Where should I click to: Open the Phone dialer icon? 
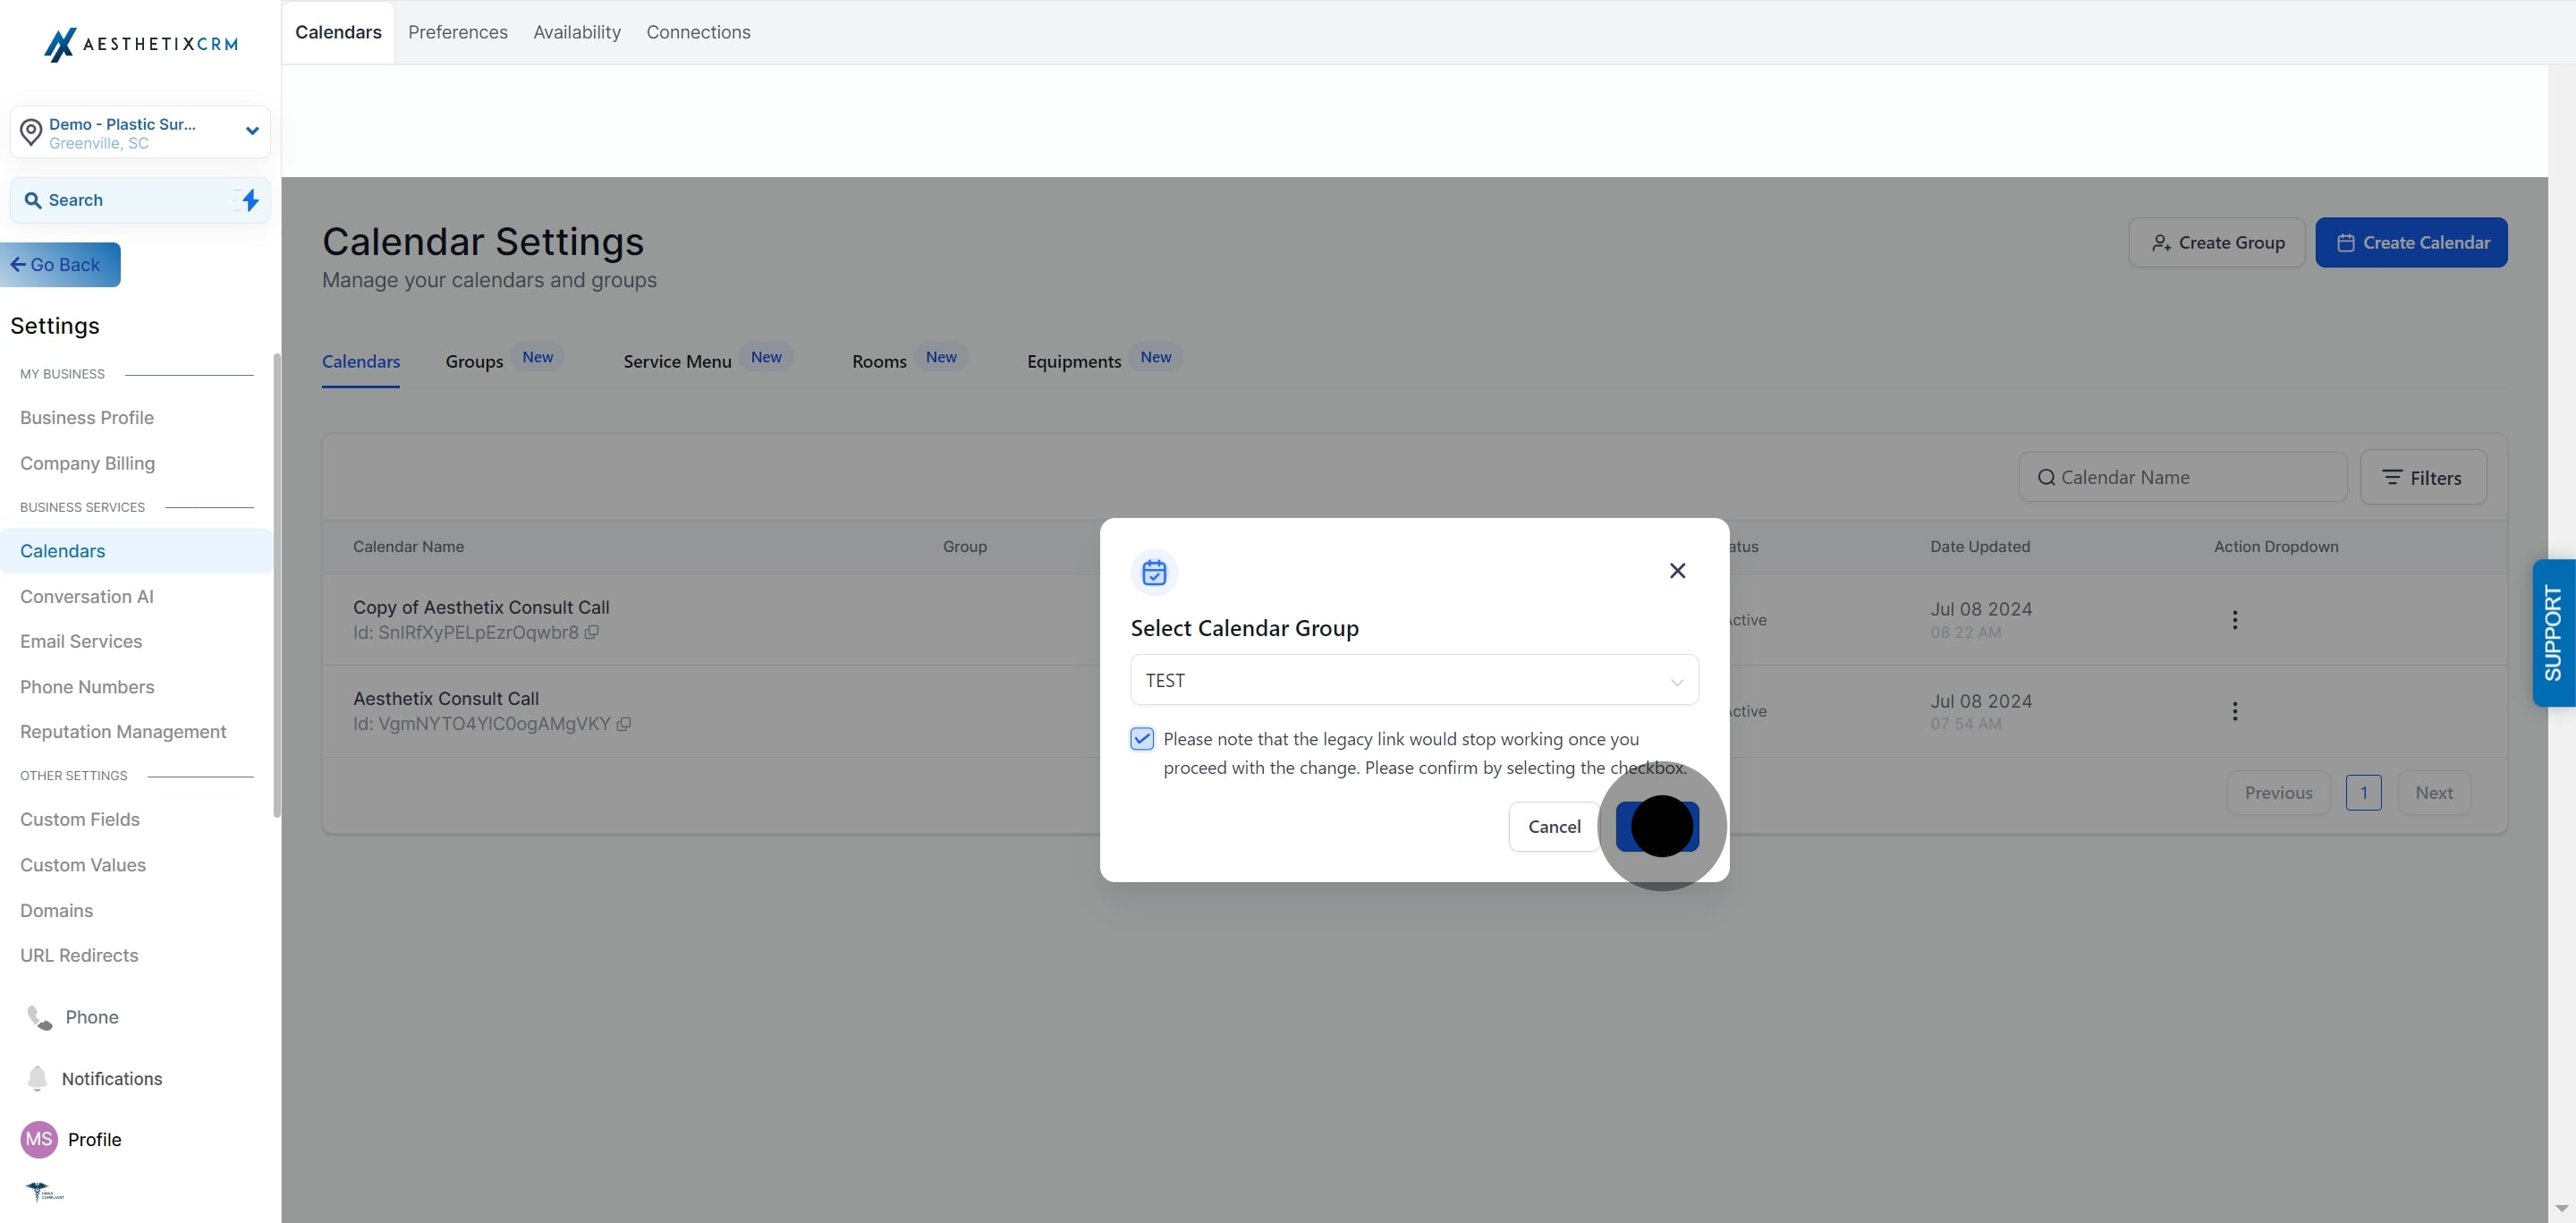[39, 1017]
